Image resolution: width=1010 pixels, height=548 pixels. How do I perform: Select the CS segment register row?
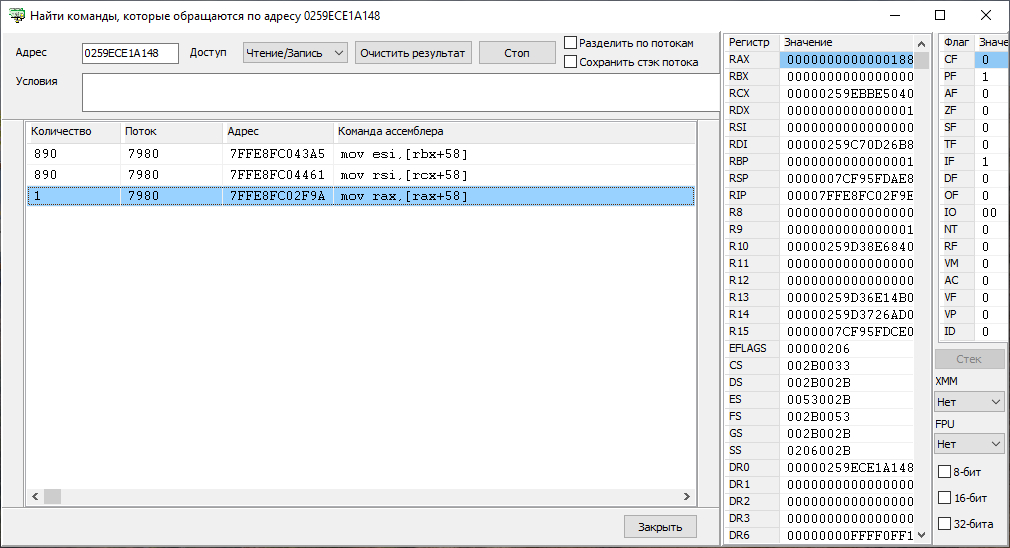[x=820, y=365]
